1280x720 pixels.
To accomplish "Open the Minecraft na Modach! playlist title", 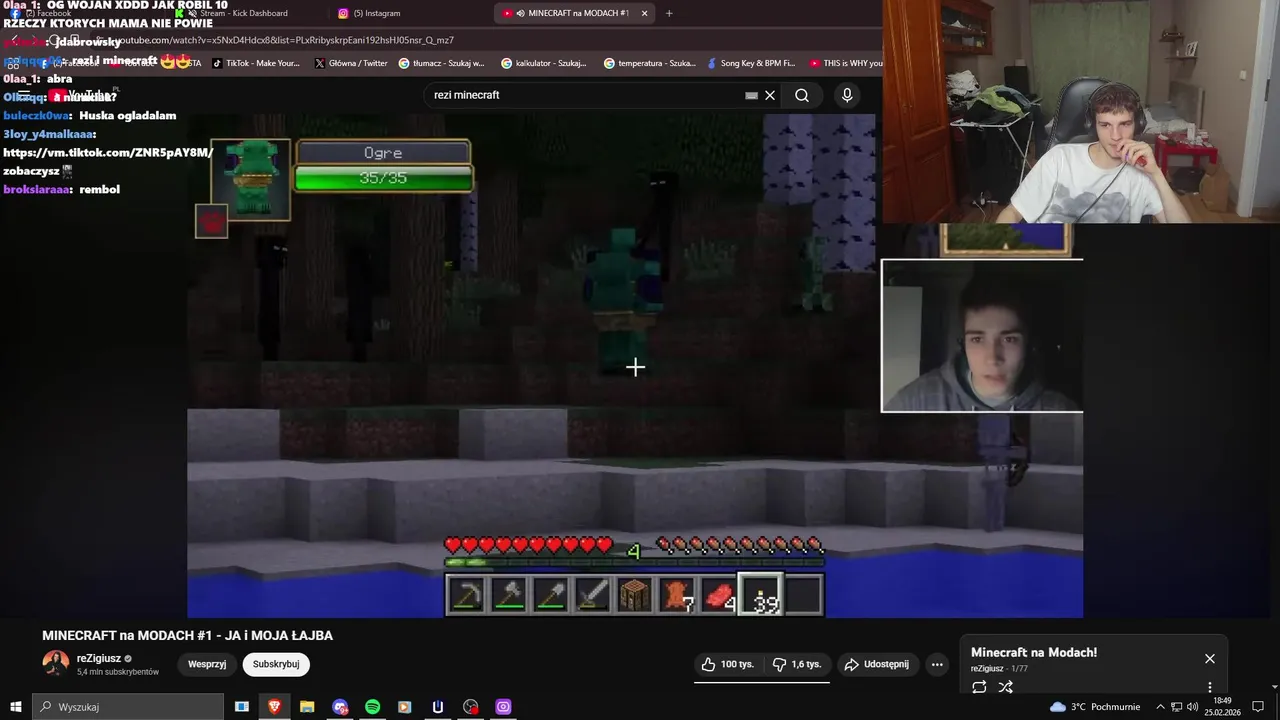I will (x=1034, y=652).
